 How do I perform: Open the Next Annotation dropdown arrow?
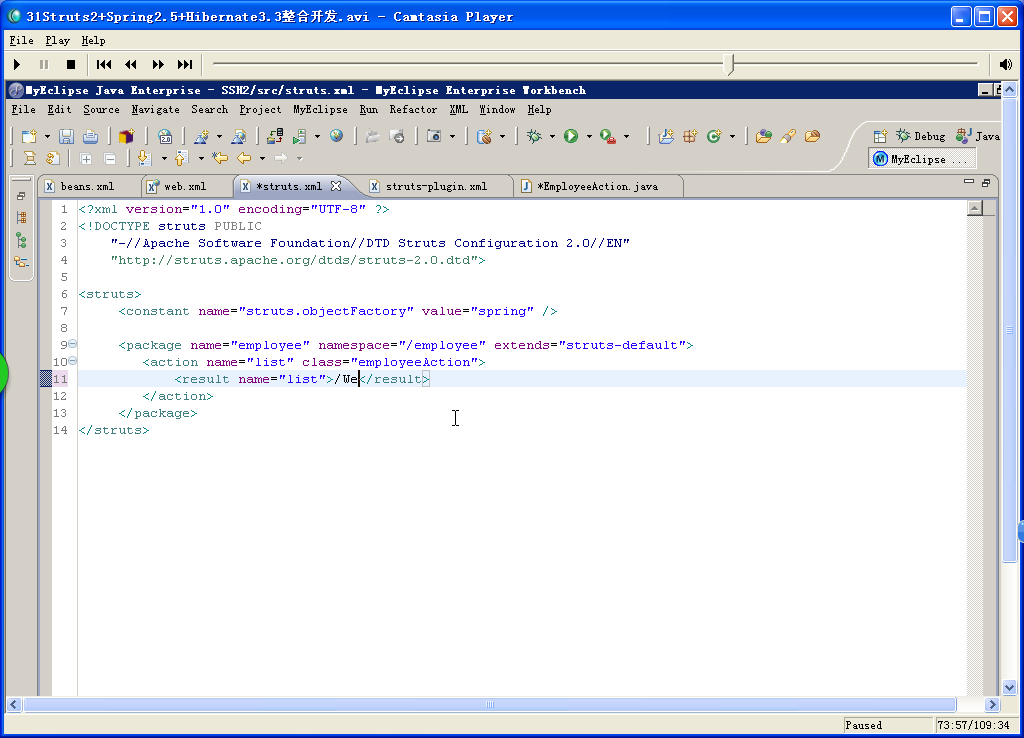click(164, 159)
